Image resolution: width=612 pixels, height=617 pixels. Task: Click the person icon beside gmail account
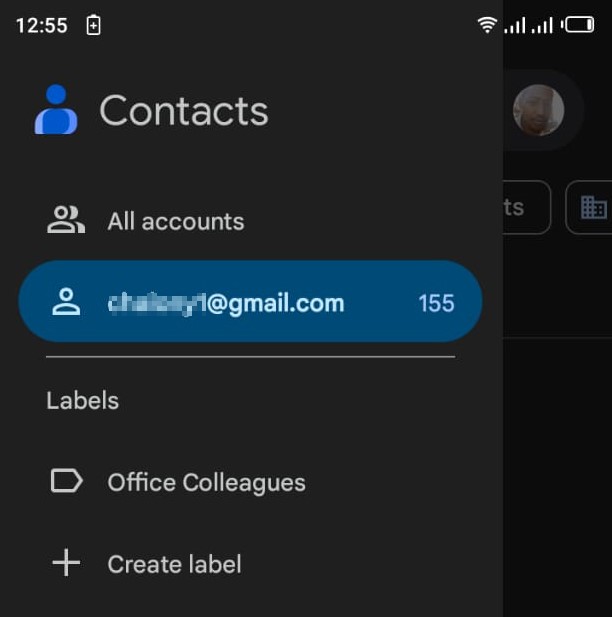(66, 302)
